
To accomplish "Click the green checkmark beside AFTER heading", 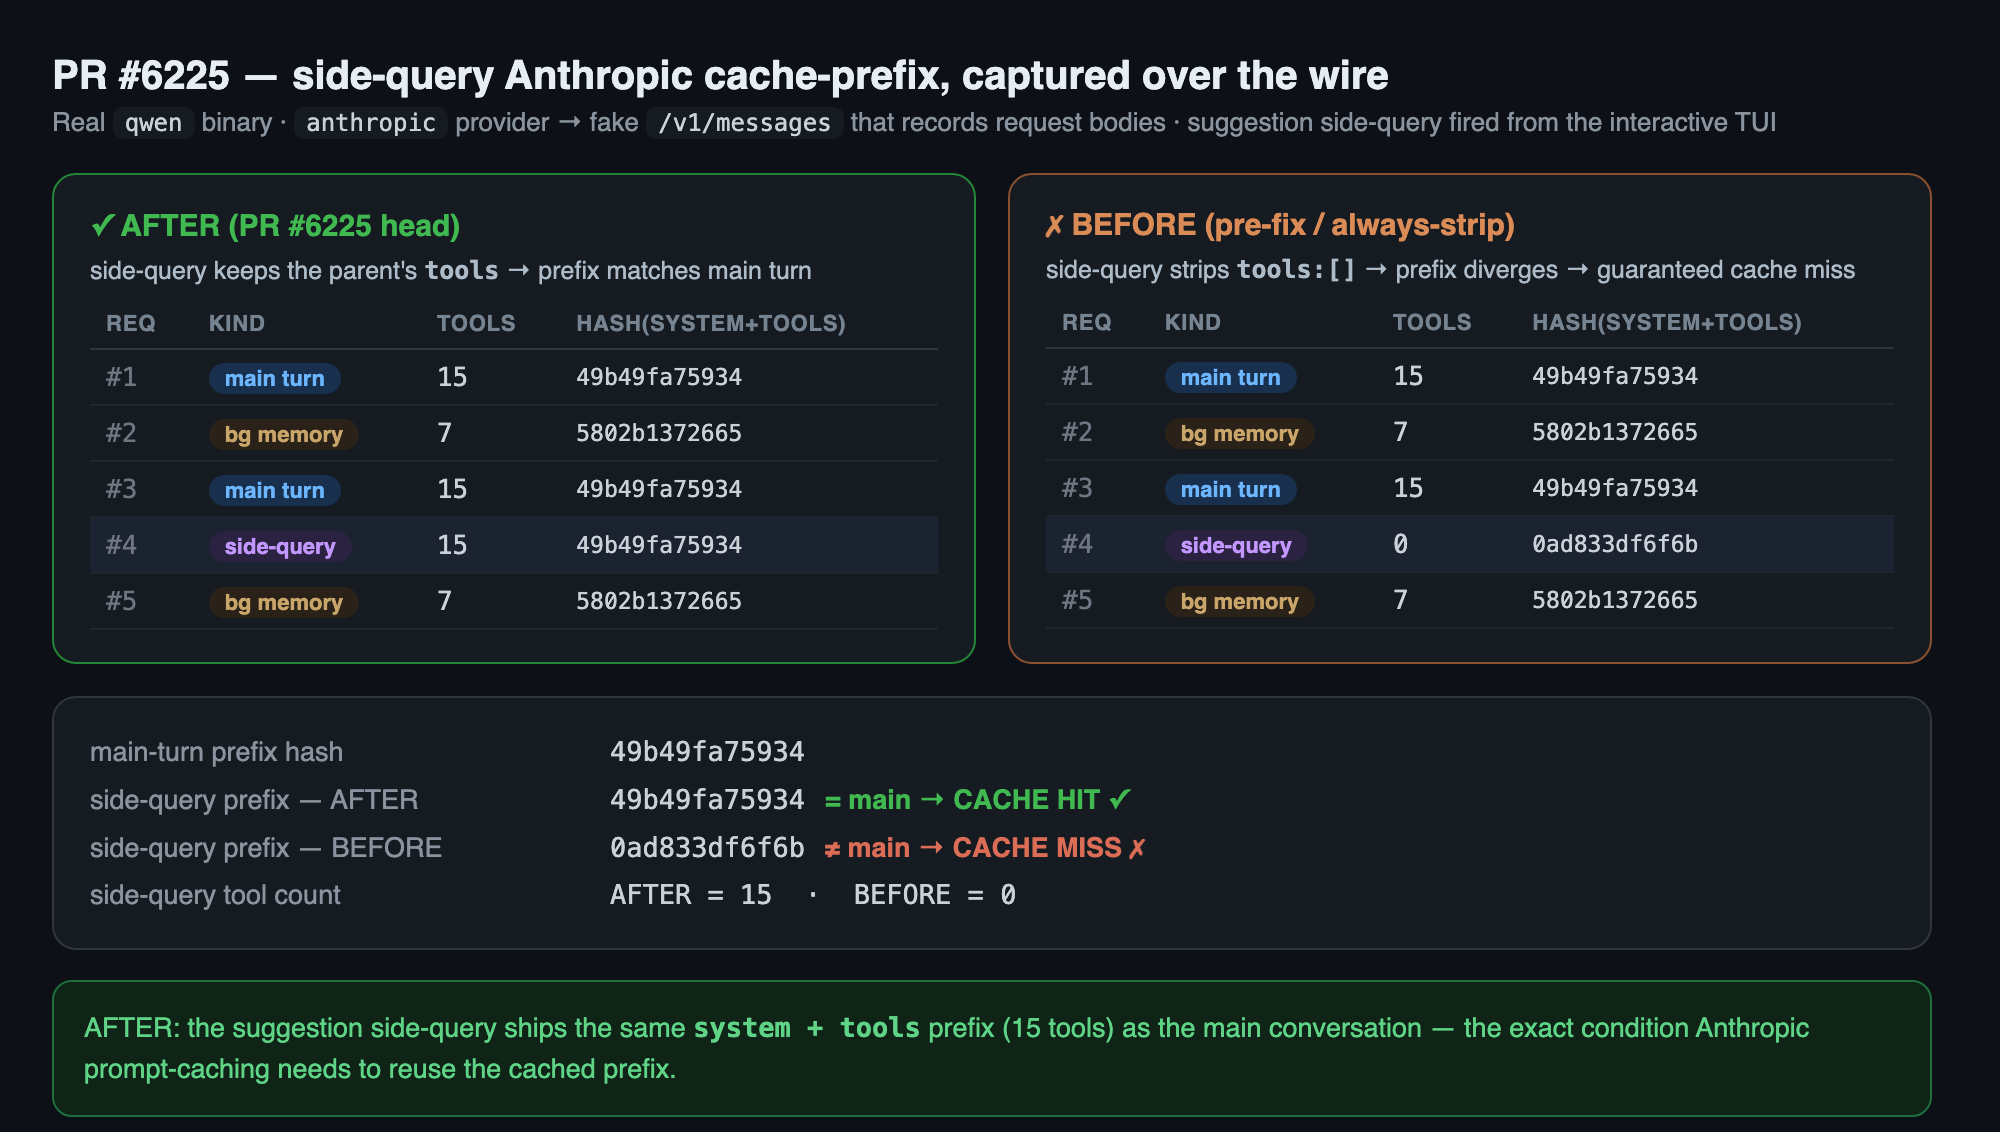I will (102, 226).
